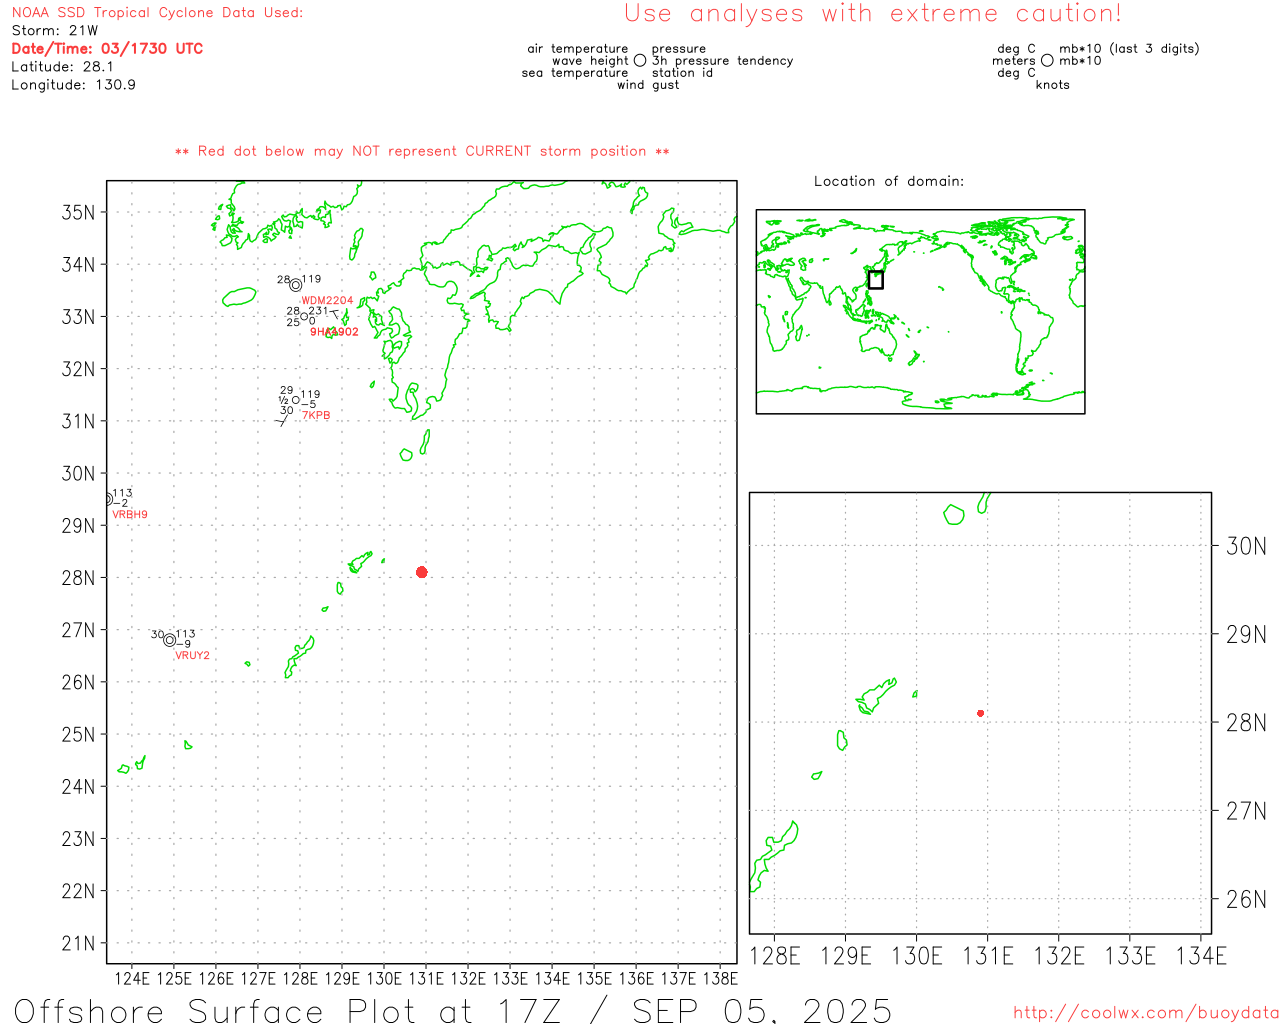Click the 'station id' legend label
1280x1024 pixels.
point(682,73)
